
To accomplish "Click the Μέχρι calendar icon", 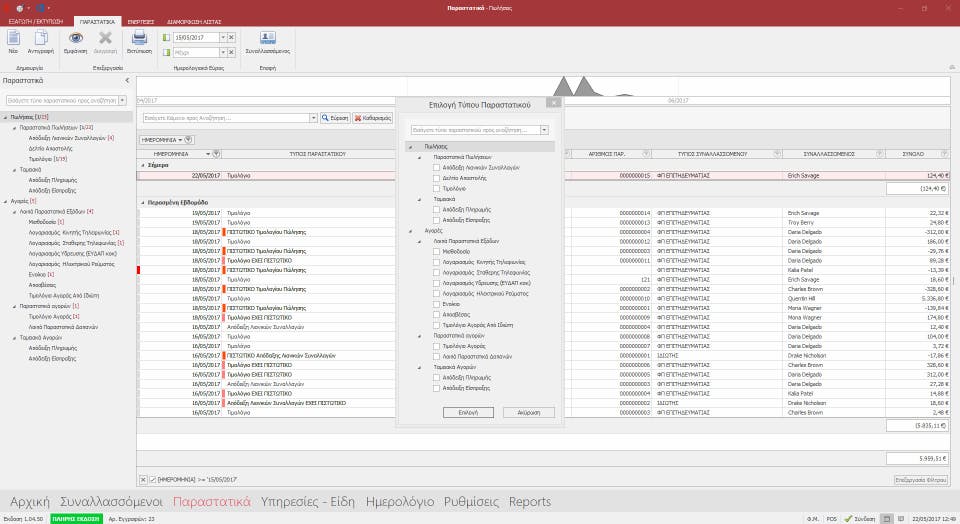I will click(167, 52).
